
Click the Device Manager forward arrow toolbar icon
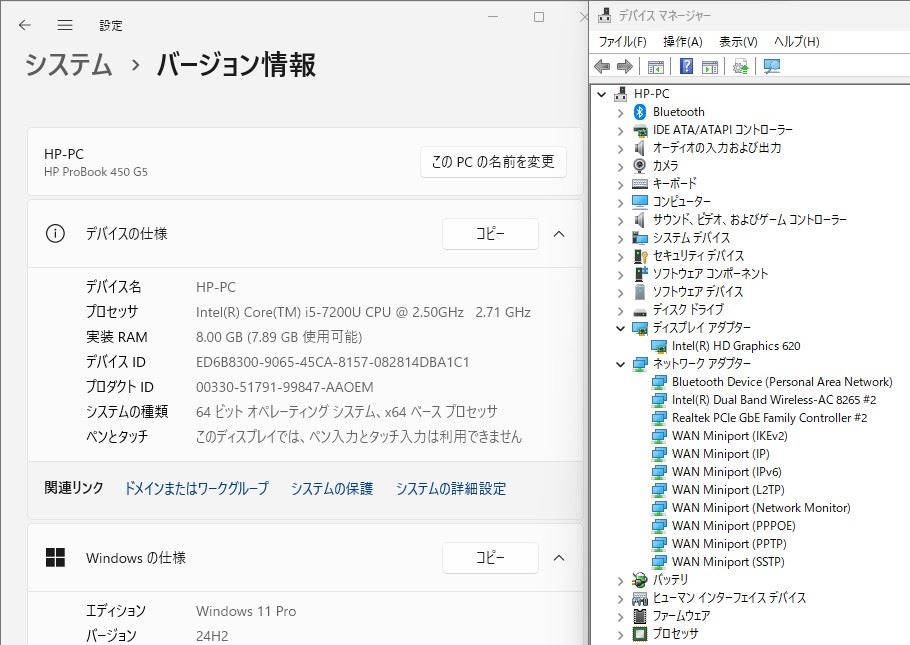coord(625,67)
